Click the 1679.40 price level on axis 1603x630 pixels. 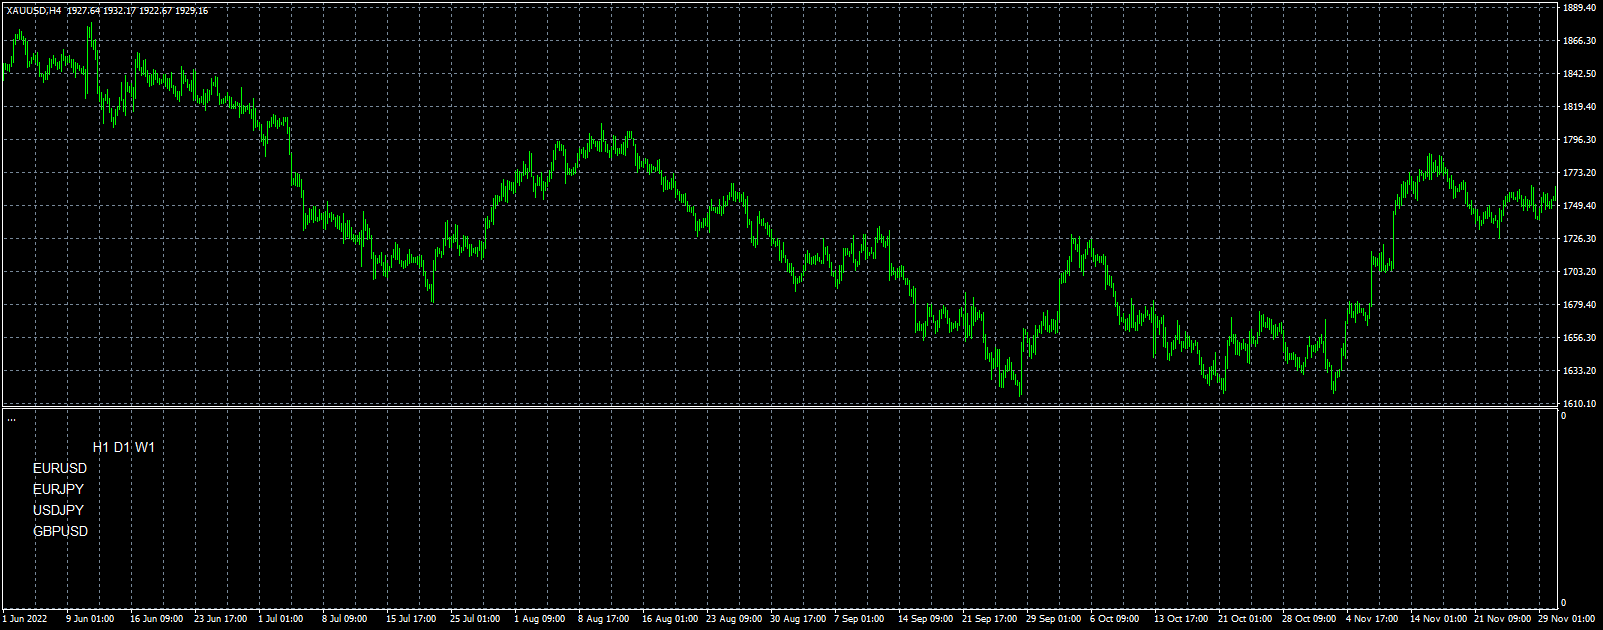1579,305
